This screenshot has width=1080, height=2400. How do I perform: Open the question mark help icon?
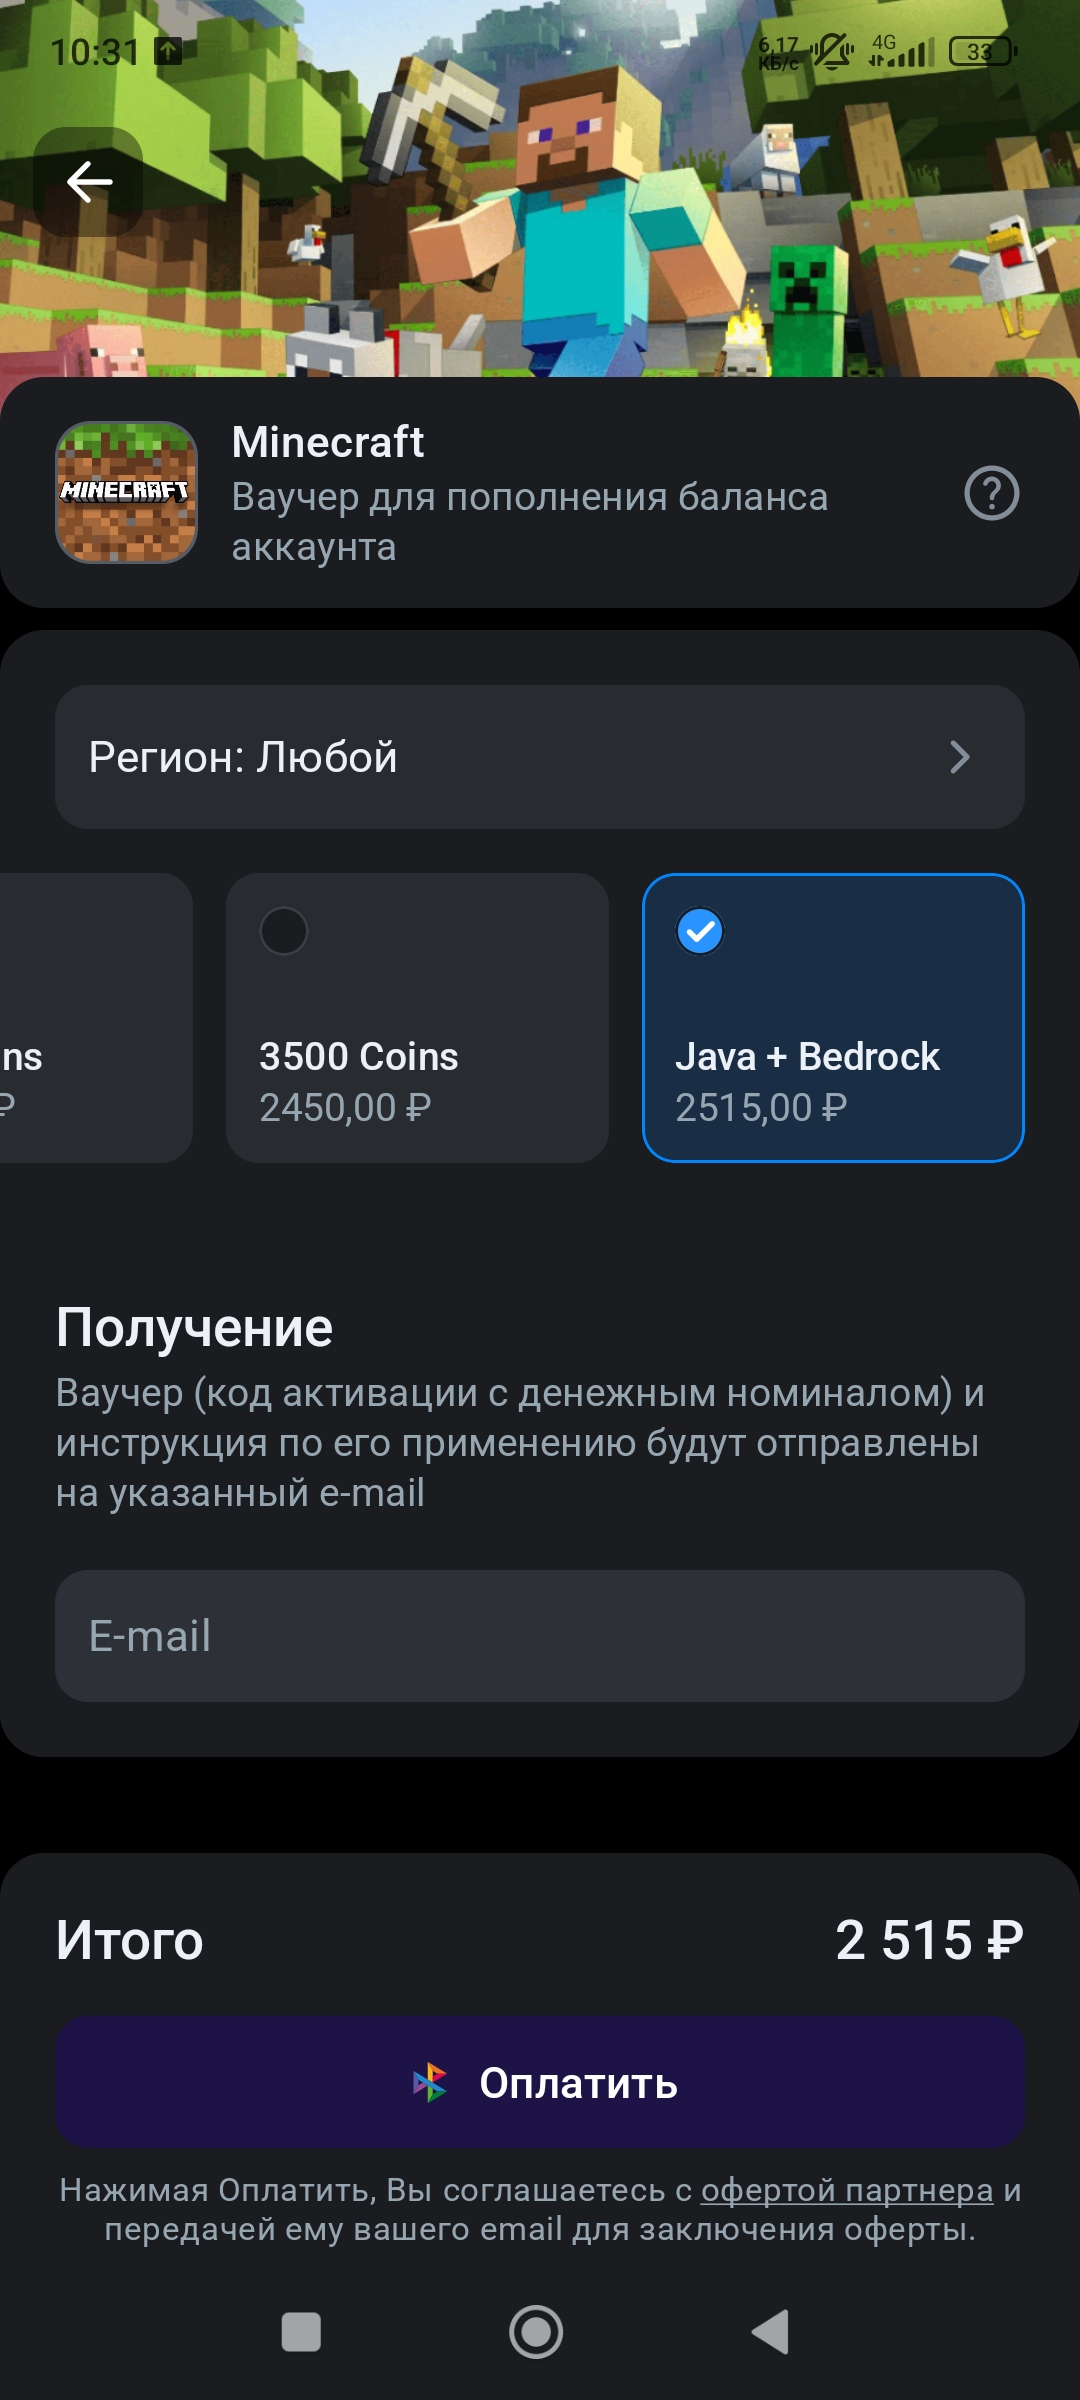(x=991, y=494)
